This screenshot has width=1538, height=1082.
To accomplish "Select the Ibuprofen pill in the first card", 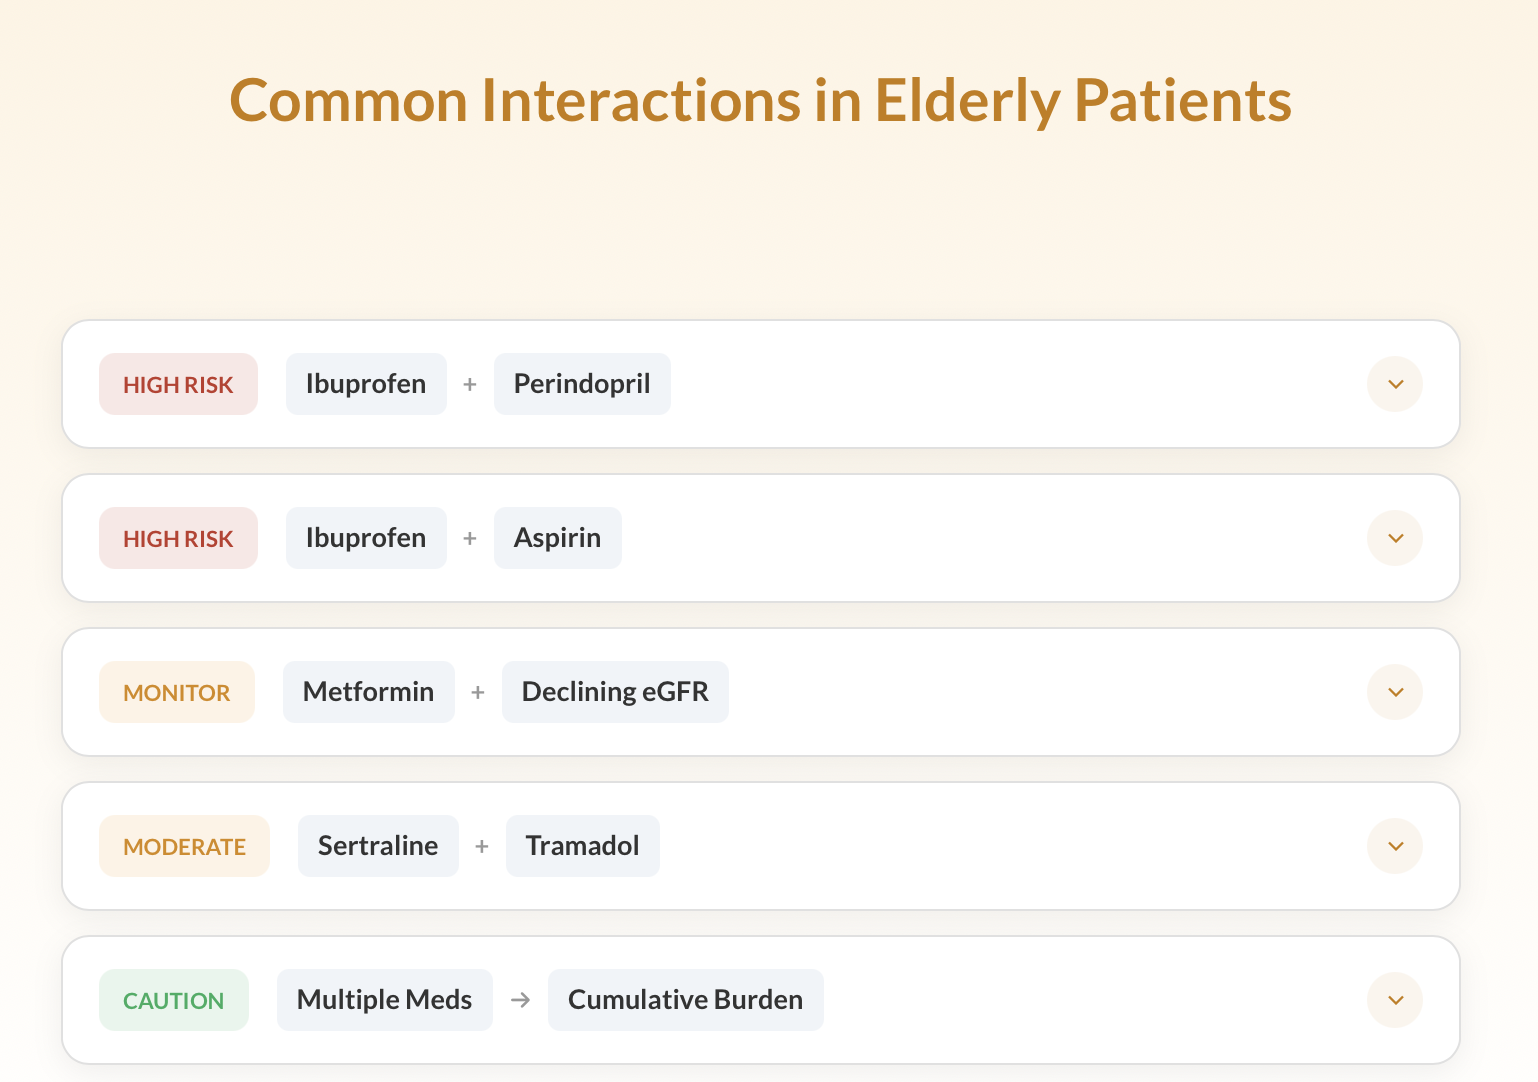I will pos(366,384).
